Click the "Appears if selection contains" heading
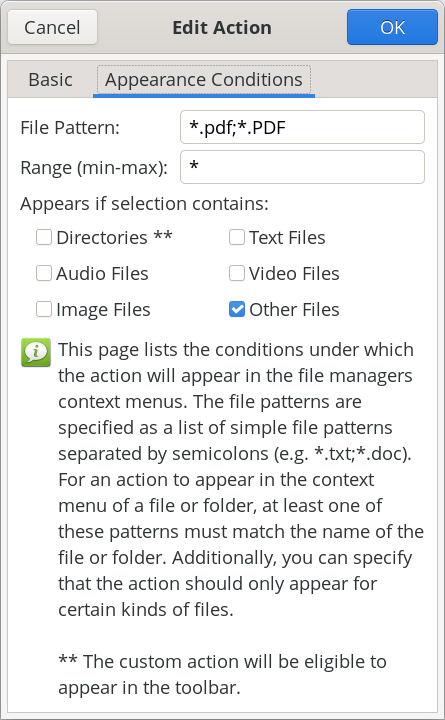The height and width of the screenshot is (720, 445). (x=144, y=203)
